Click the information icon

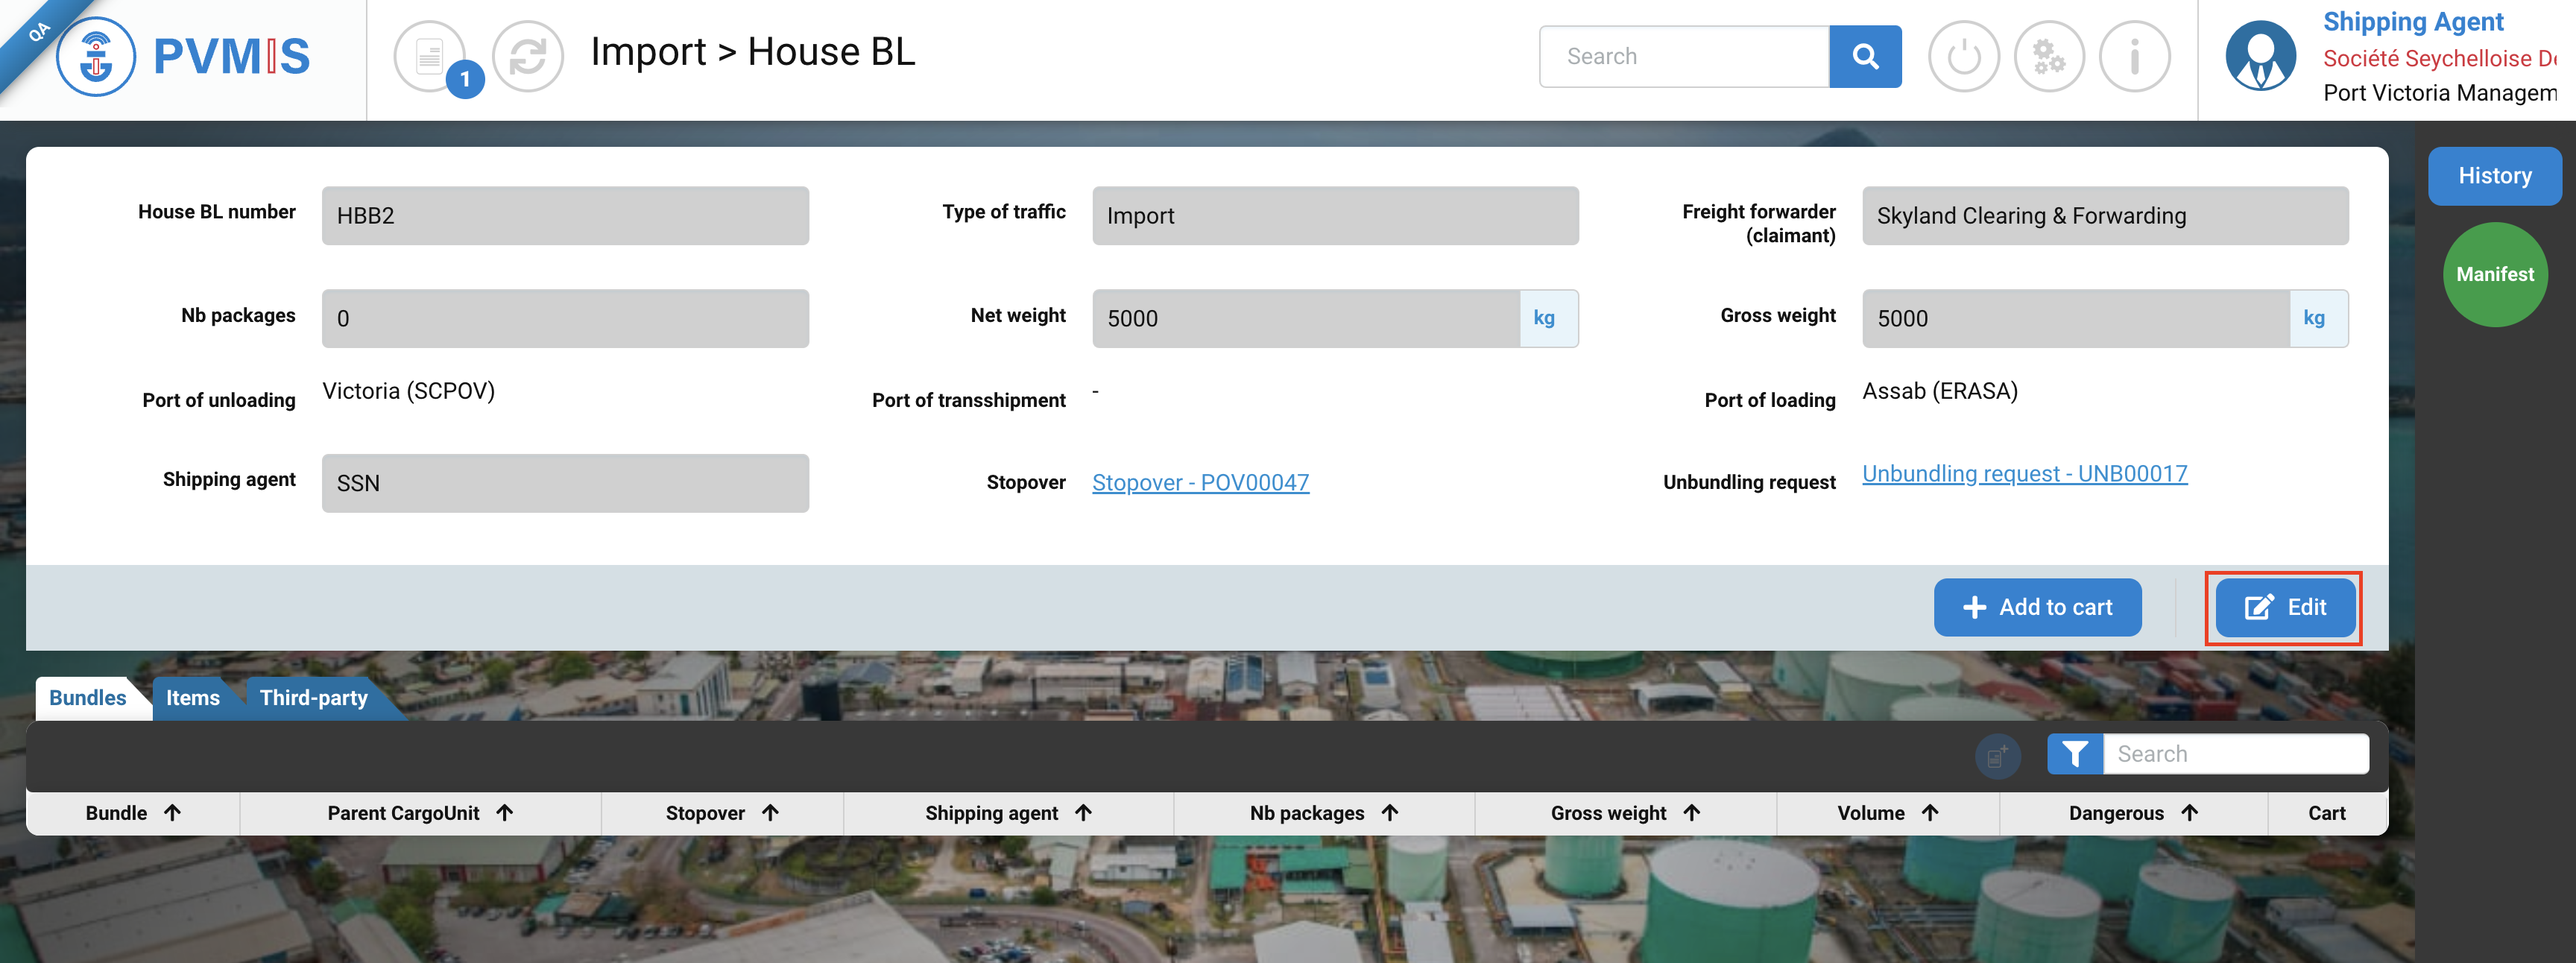(x=2133, y=56)
